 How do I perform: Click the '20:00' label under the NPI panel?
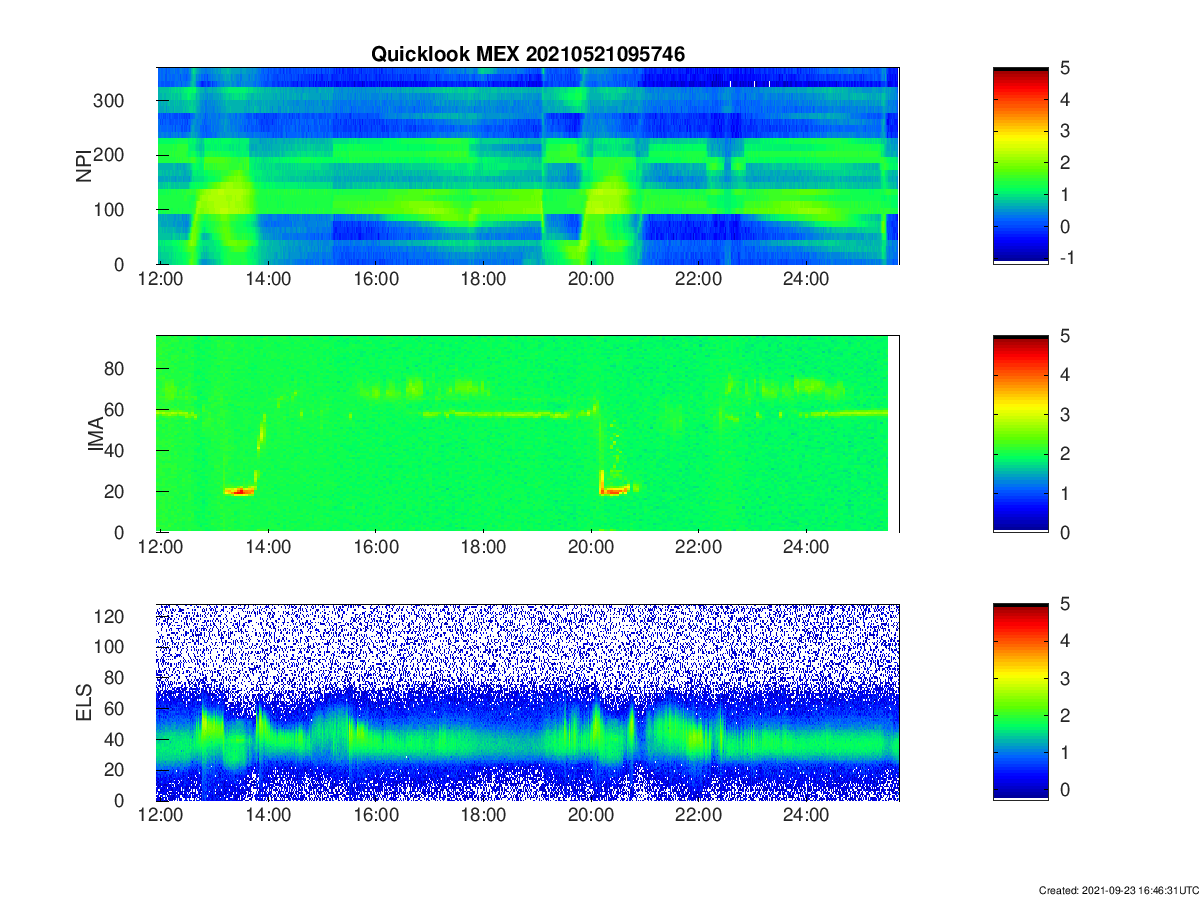[591, 280]
